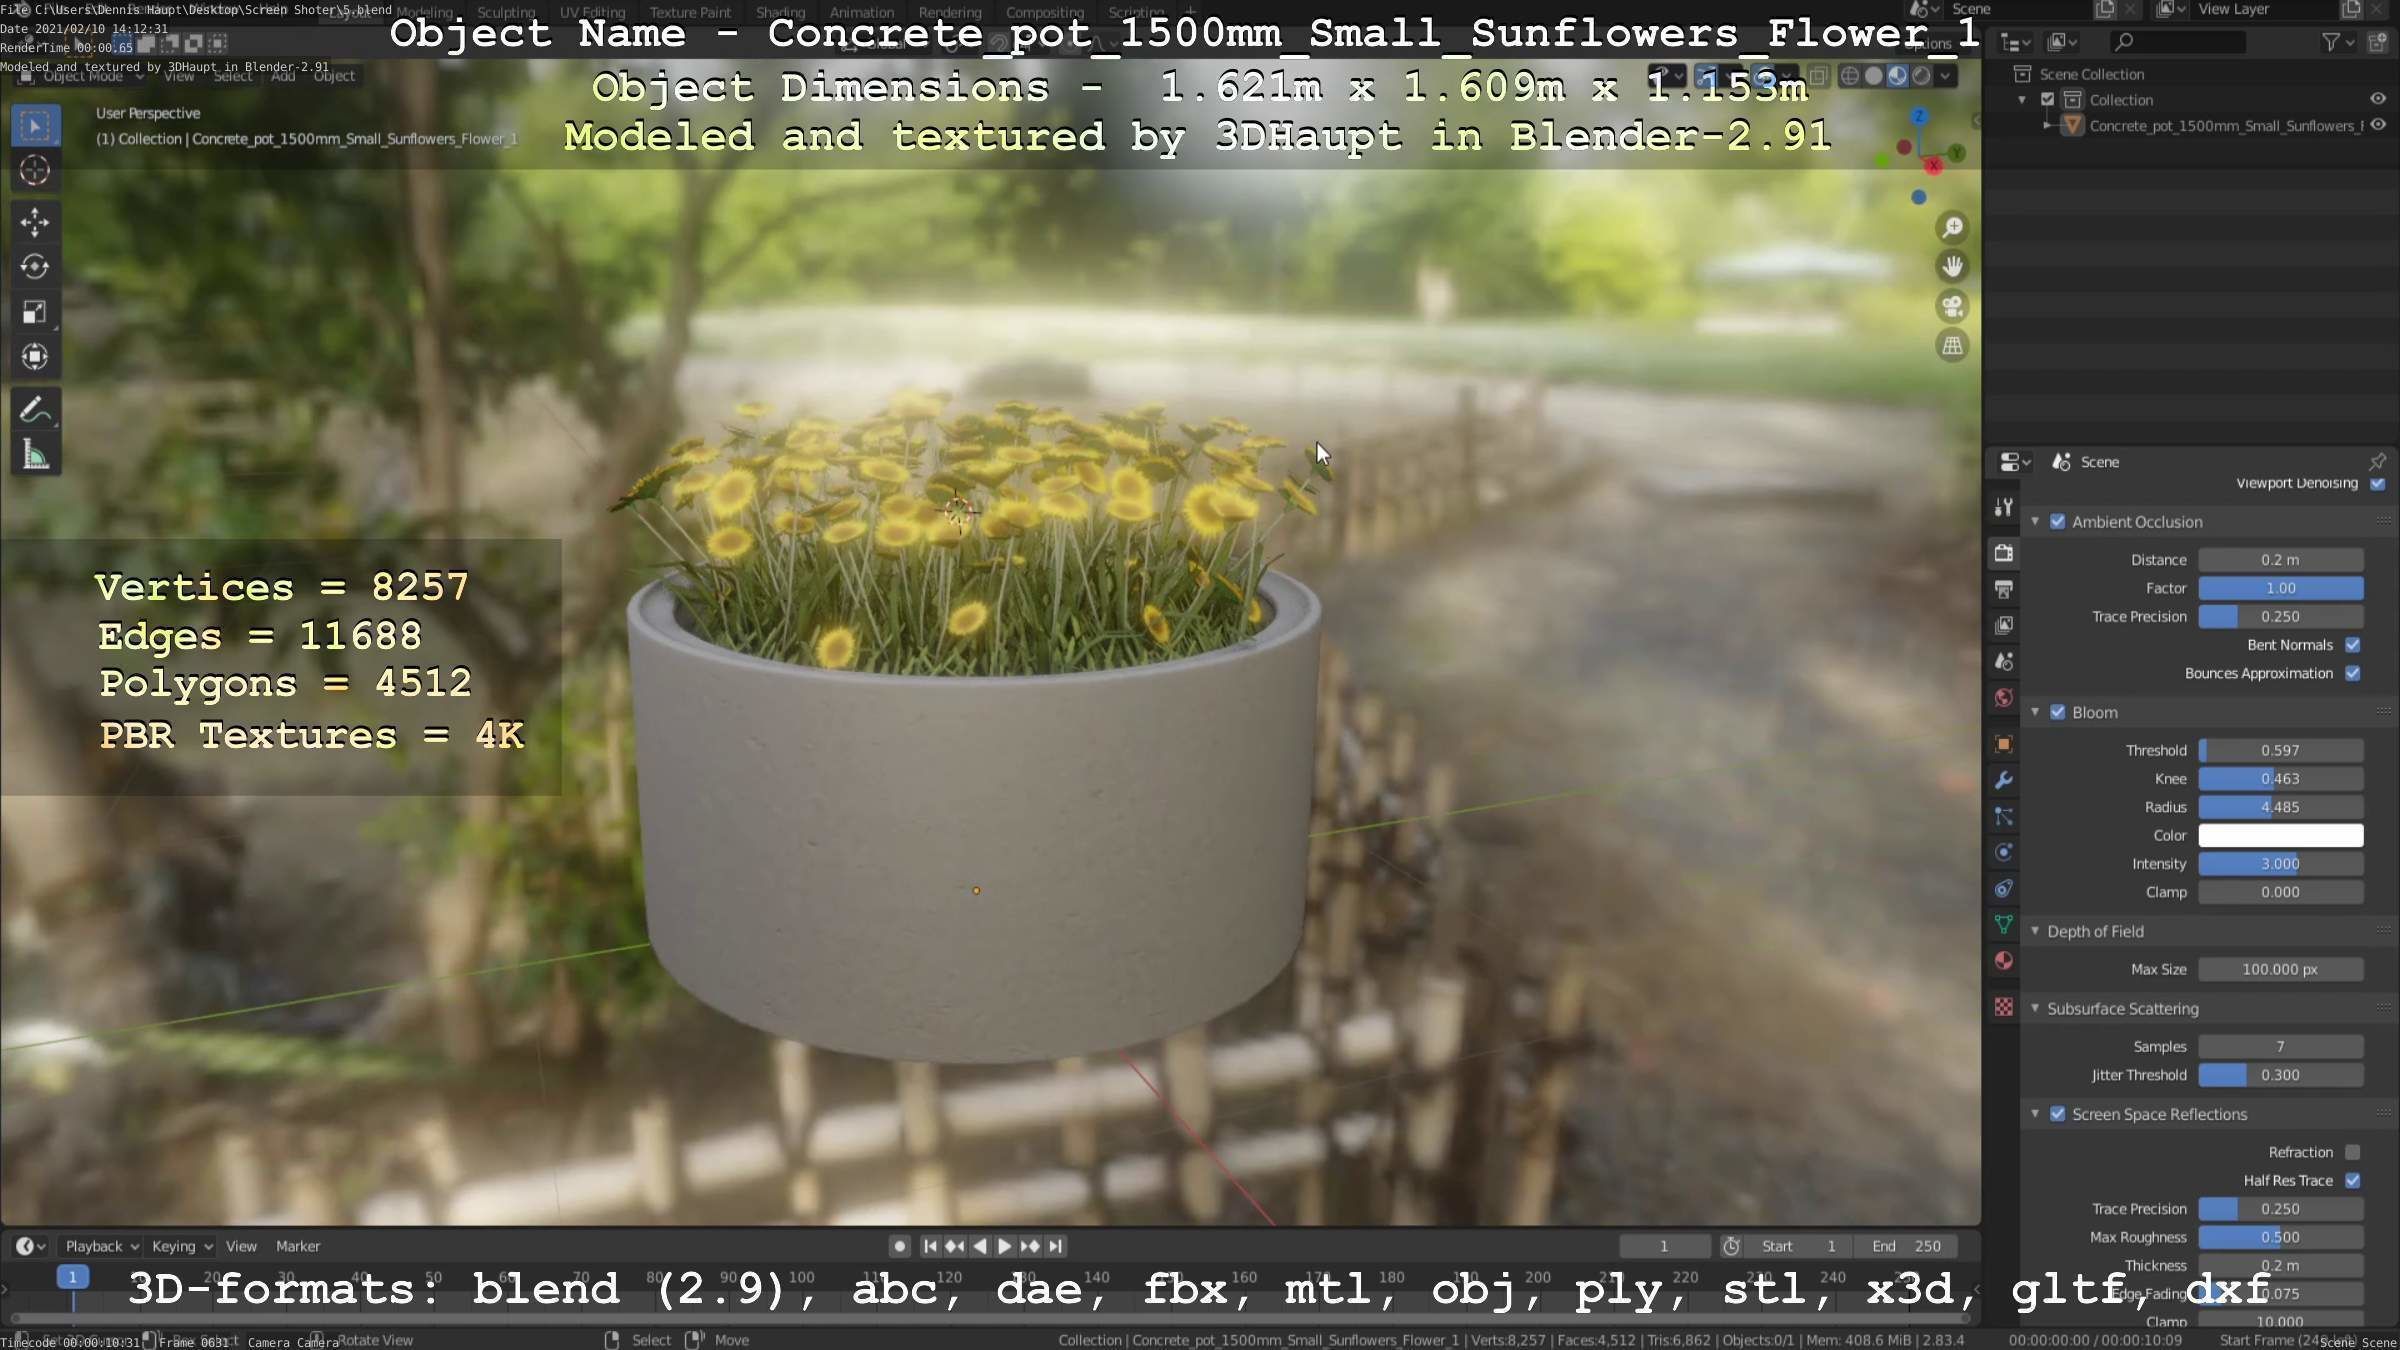
Task: Enable the Refraction checkbox
Action: click(2353, 1152)
